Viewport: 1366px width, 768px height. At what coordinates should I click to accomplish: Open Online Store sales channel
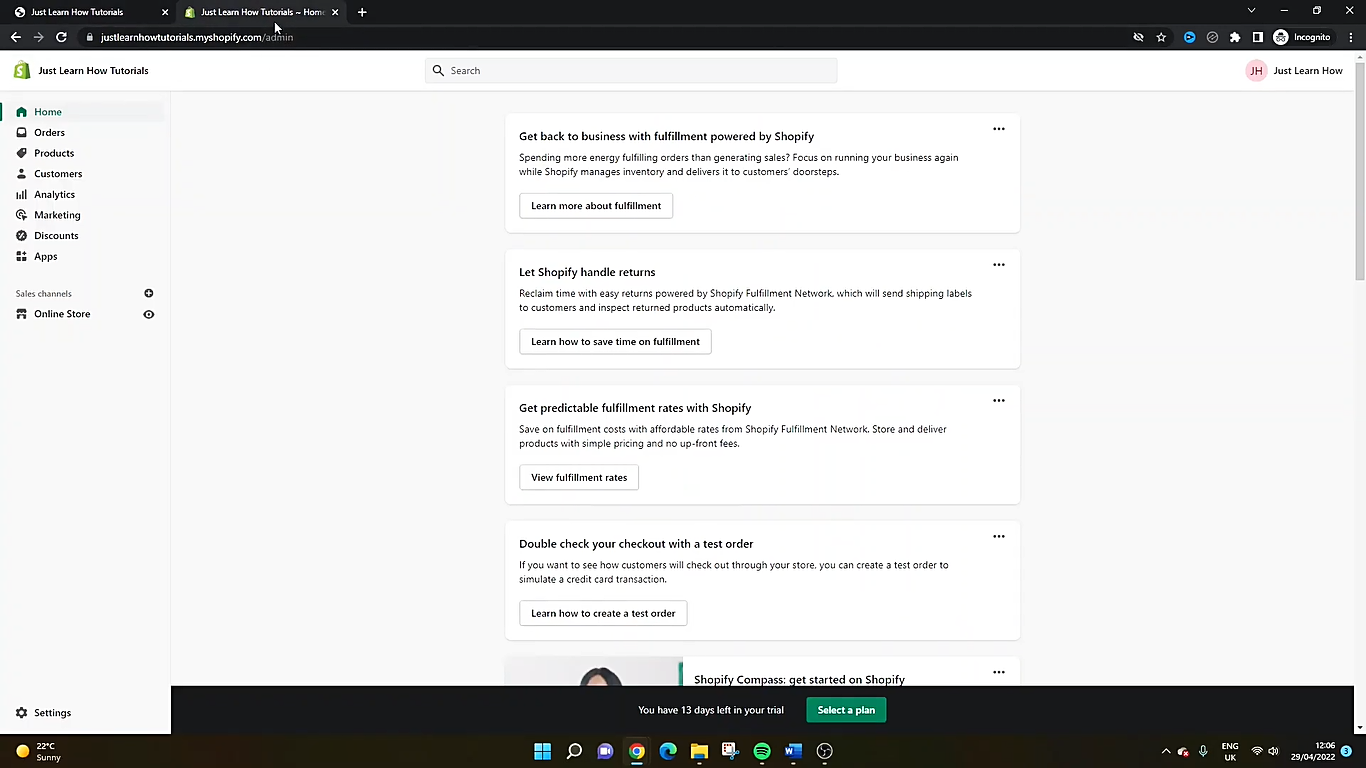[62, 314]
